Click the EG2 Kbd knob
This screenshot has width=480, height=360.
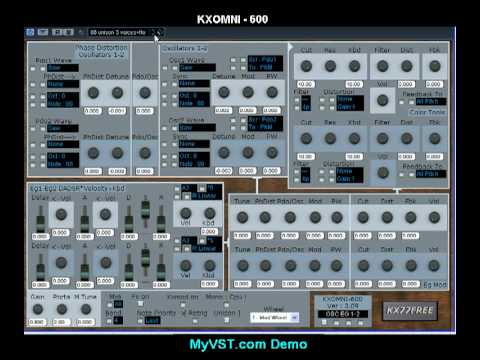coord(209,265)
